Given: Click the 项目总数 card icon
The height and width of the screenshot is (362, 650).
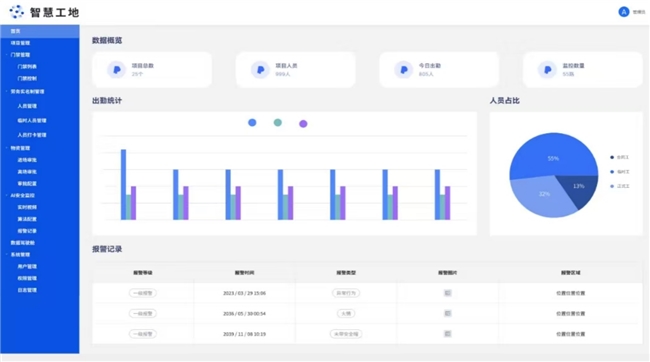Looking at the screenshot, I should [116, 70].
